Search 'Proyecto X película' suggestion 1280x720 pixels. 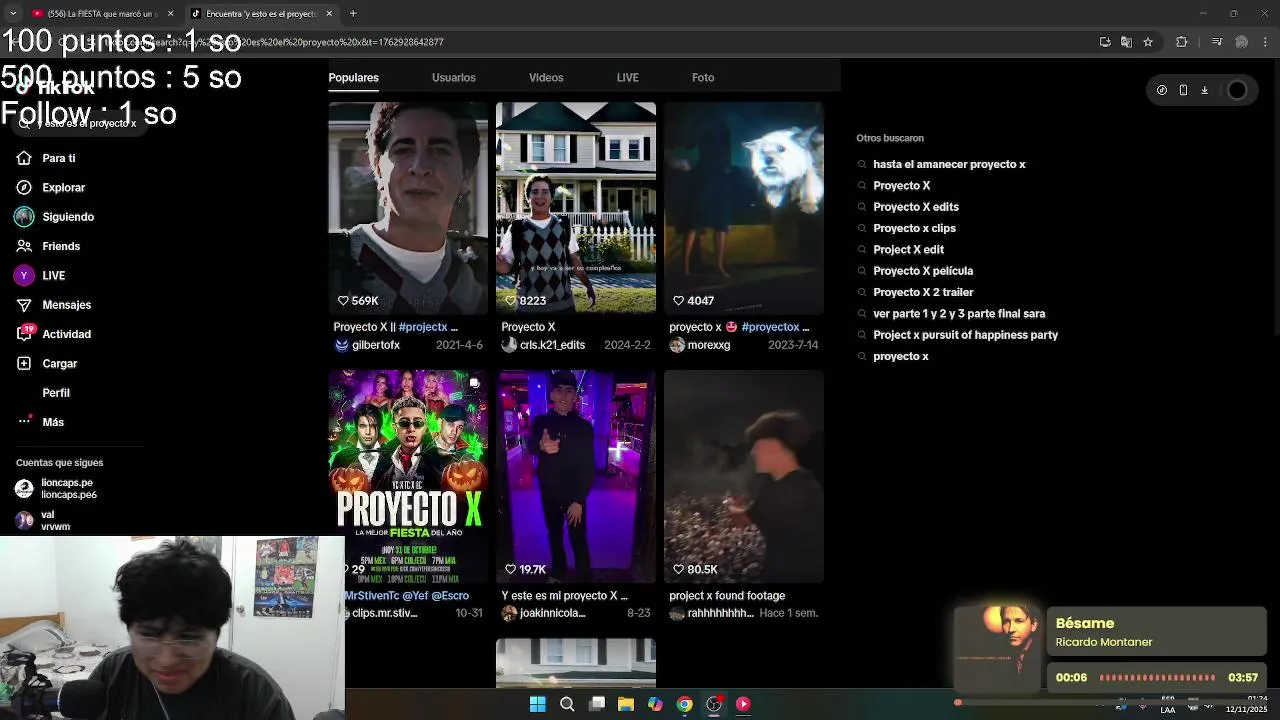pos(922,271)
